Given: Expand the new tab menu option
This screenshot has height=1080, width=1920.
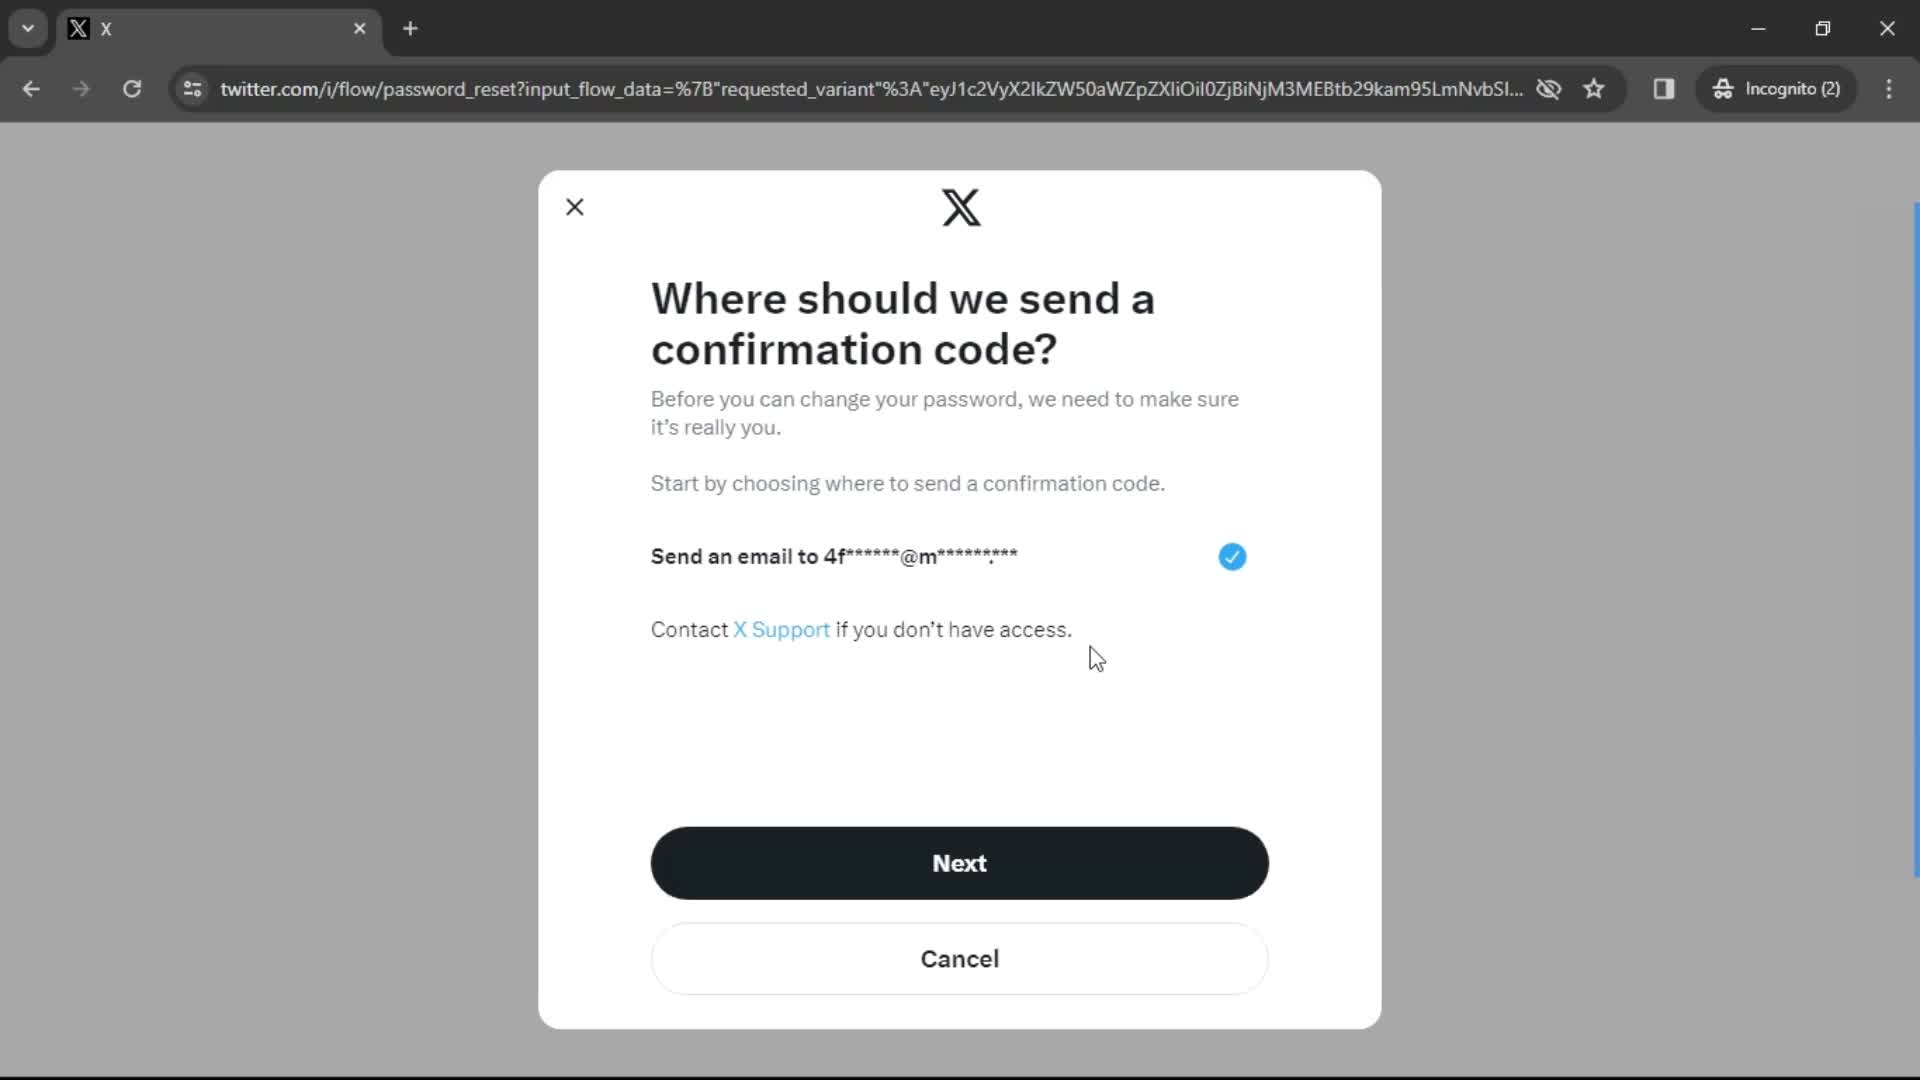Looking at the screenshot, I should (410, 29).
